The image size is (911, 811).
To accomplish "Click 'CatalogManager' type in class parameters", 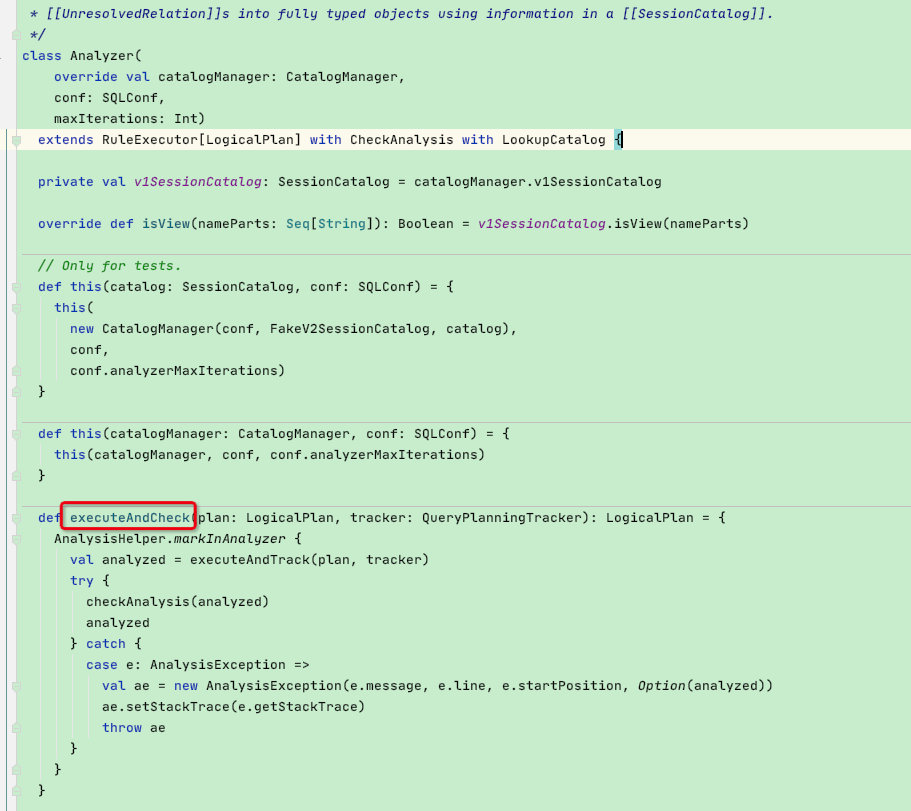I will [x=342, y=77].
